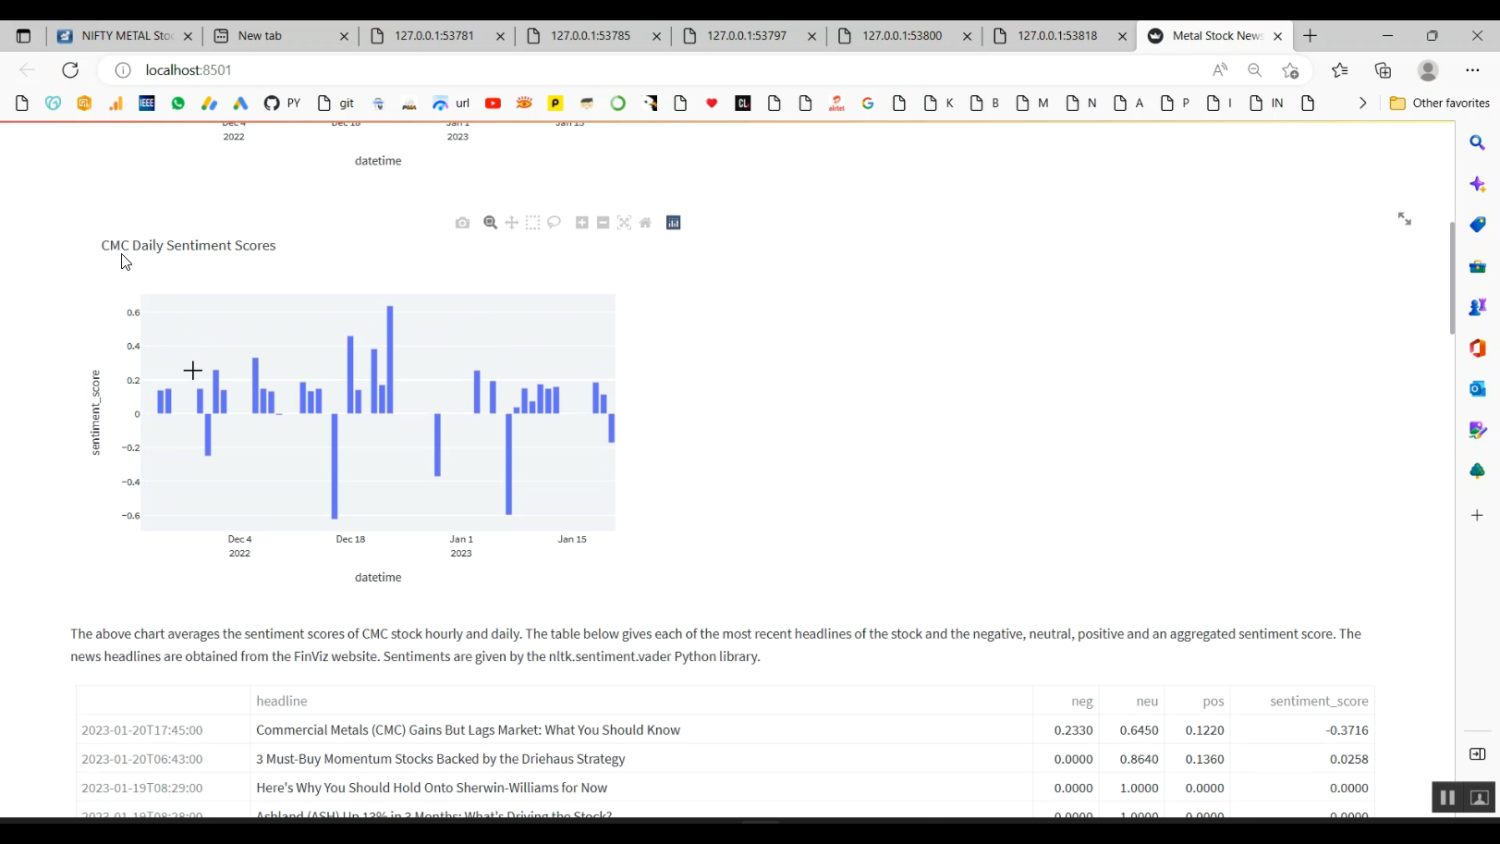
Task: Open the Edge Settings and more menu
Action: coord(1472,70)
